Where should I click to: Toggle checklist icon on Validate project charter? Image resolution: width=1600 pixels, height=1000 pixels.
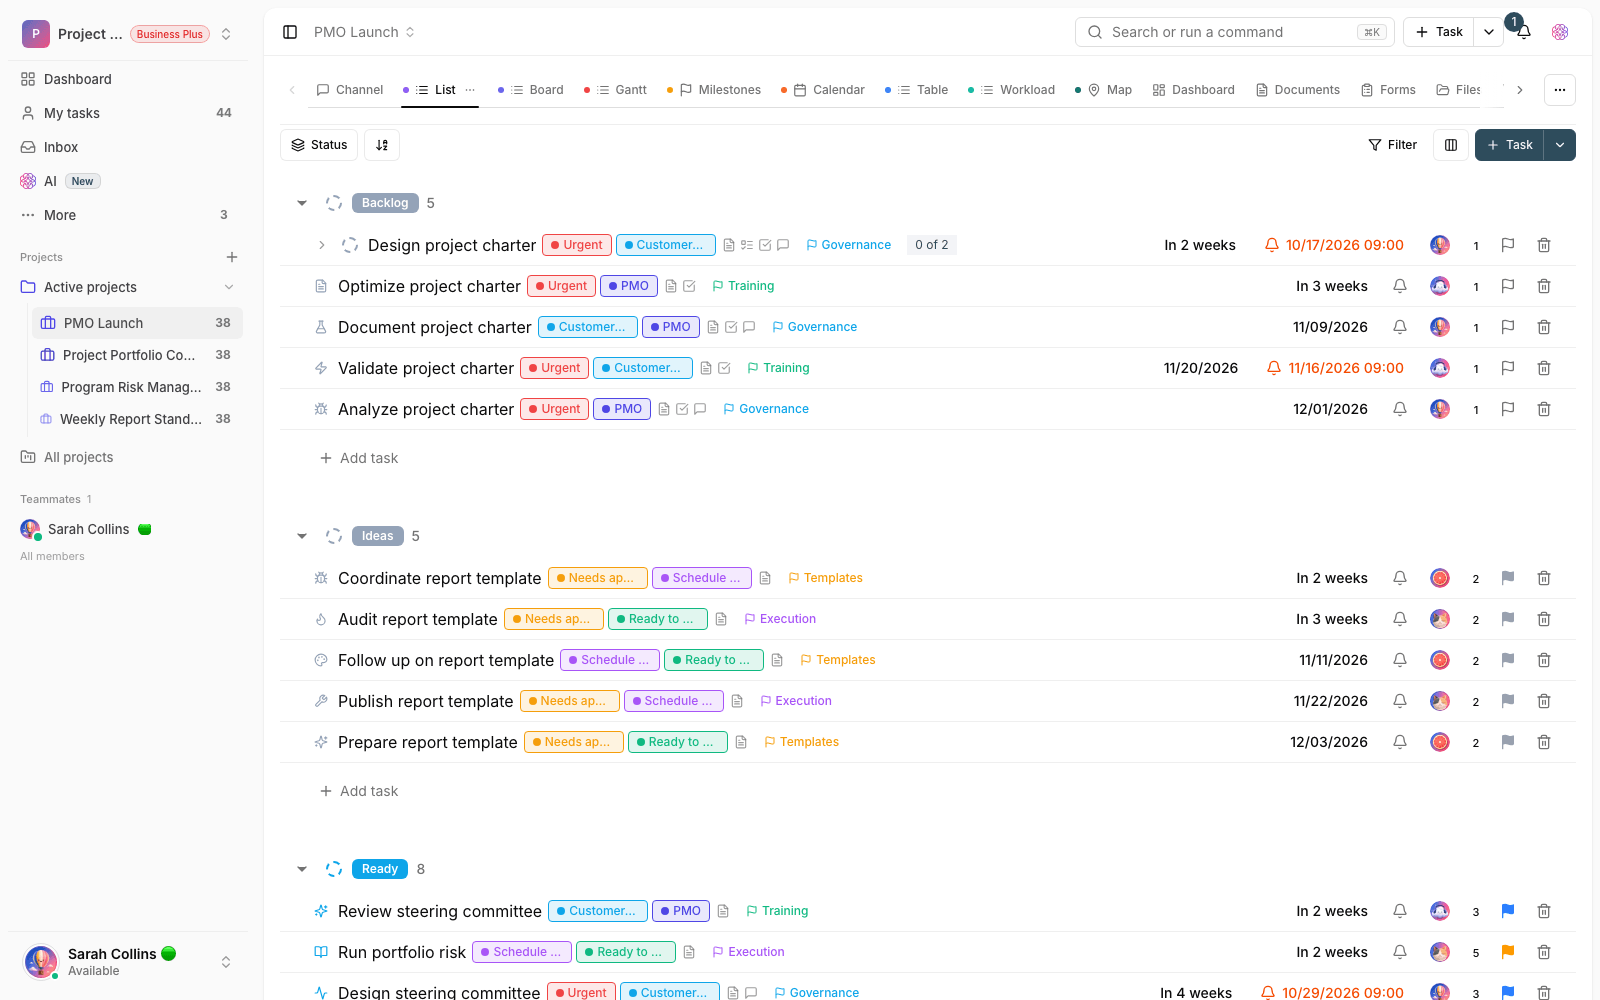pos(724,368)
